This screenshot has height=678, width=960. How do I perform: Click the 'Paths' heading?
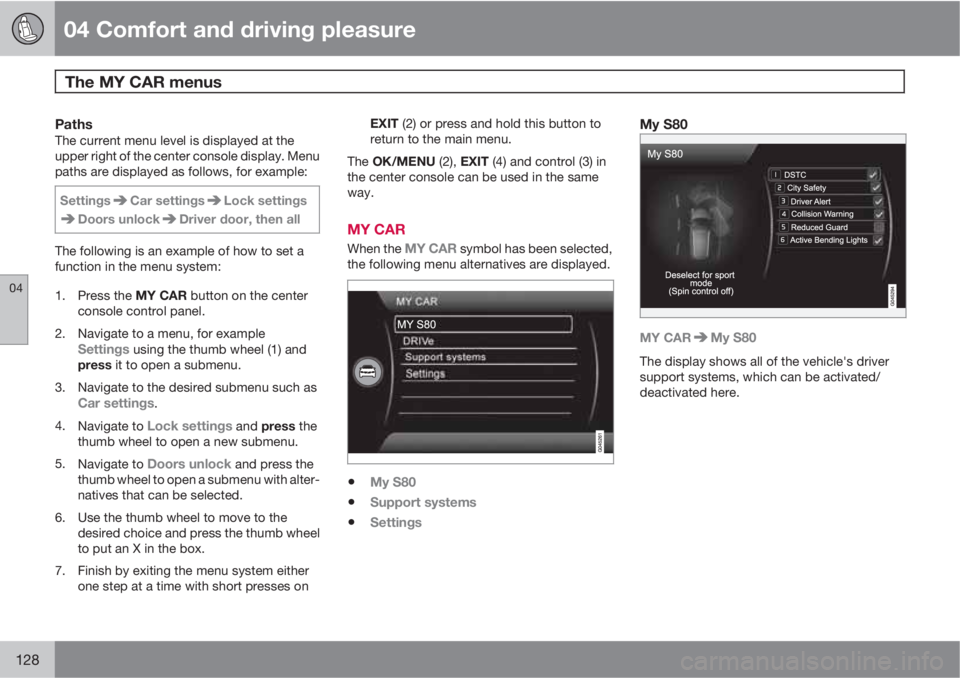click(73, 124)
